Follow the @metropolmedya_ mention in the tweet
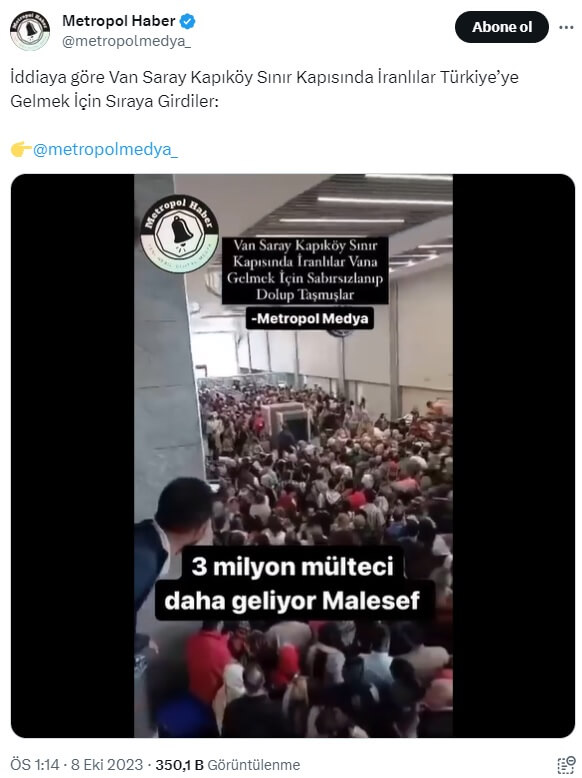582x778 pixels. click(x=105, y=149)
